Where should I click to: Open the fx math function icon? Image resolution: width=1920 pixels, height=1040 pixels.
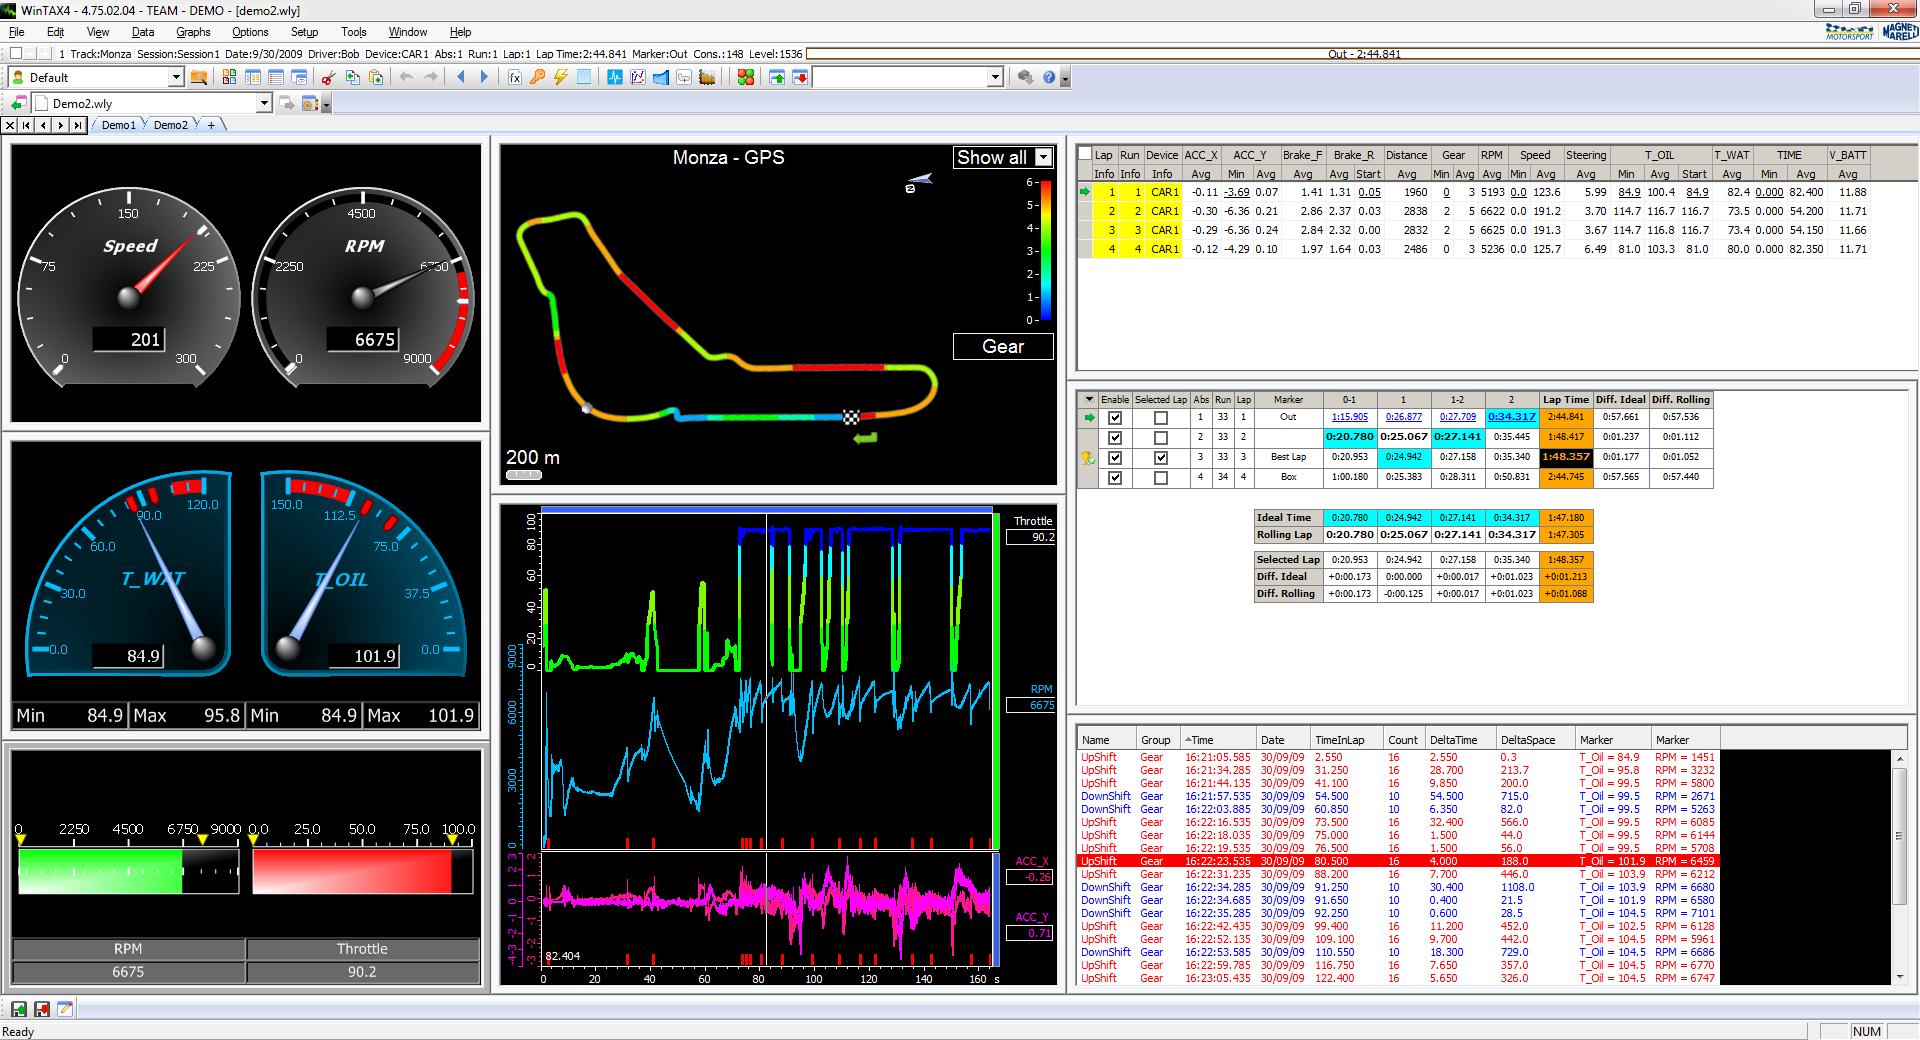[x=515, y=77]
